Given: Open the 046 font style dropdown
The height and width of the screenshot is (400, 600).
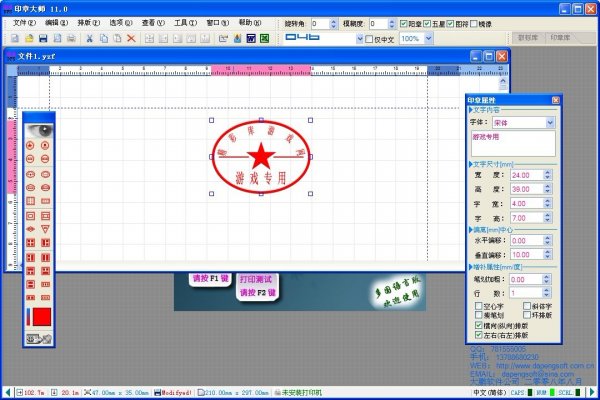Looking at the screenshot, I should (x=360, y=38).
